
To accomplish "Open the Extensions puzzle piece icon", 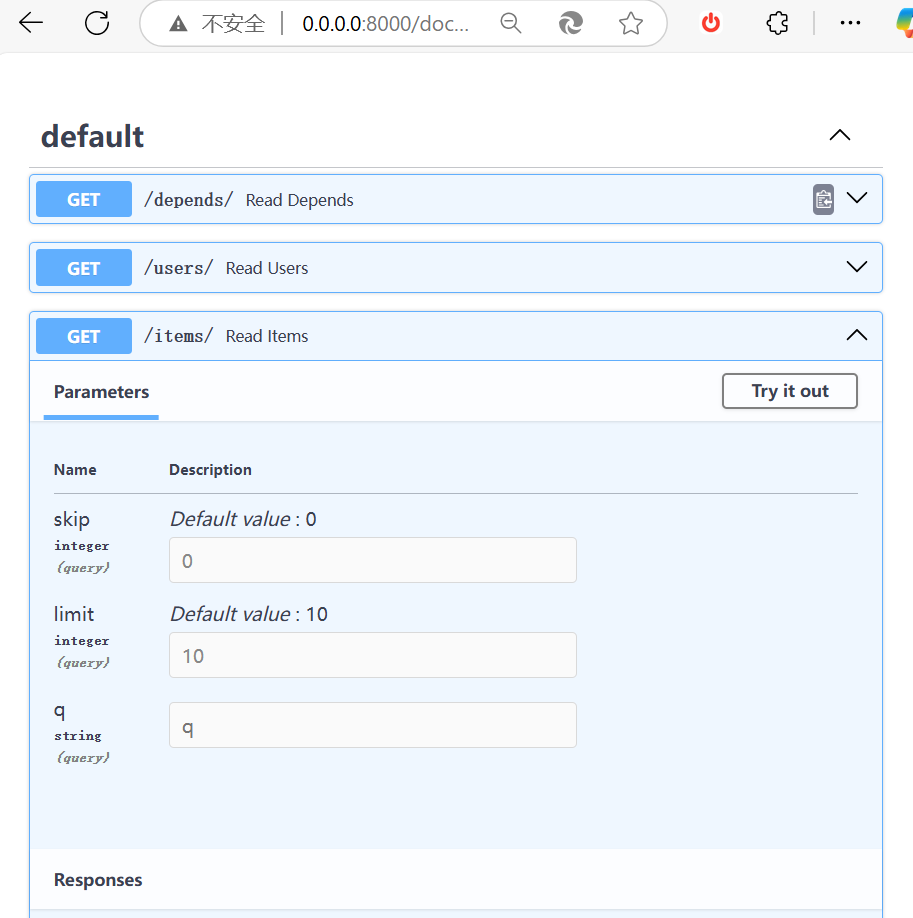I will (x=777, y=23).
